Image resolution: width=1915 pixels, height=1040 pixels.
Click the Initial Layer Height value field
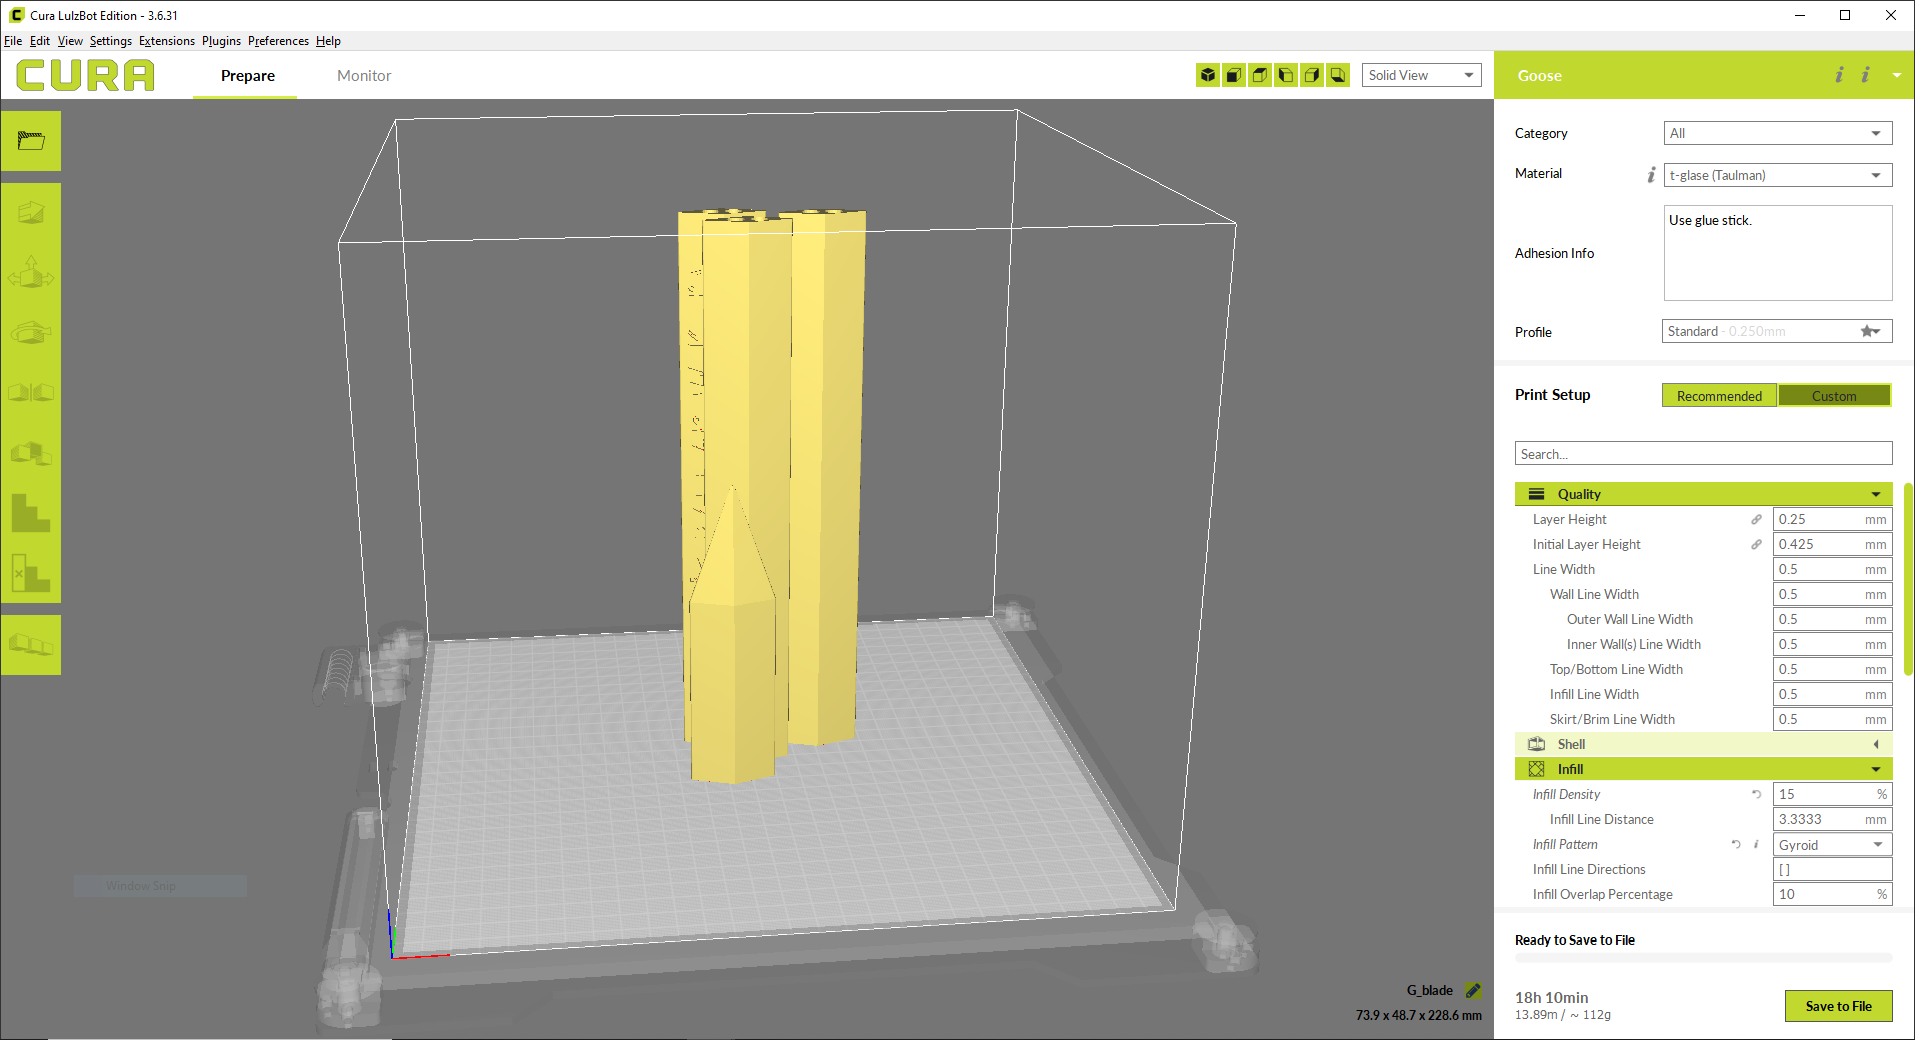coord(1832,544)
